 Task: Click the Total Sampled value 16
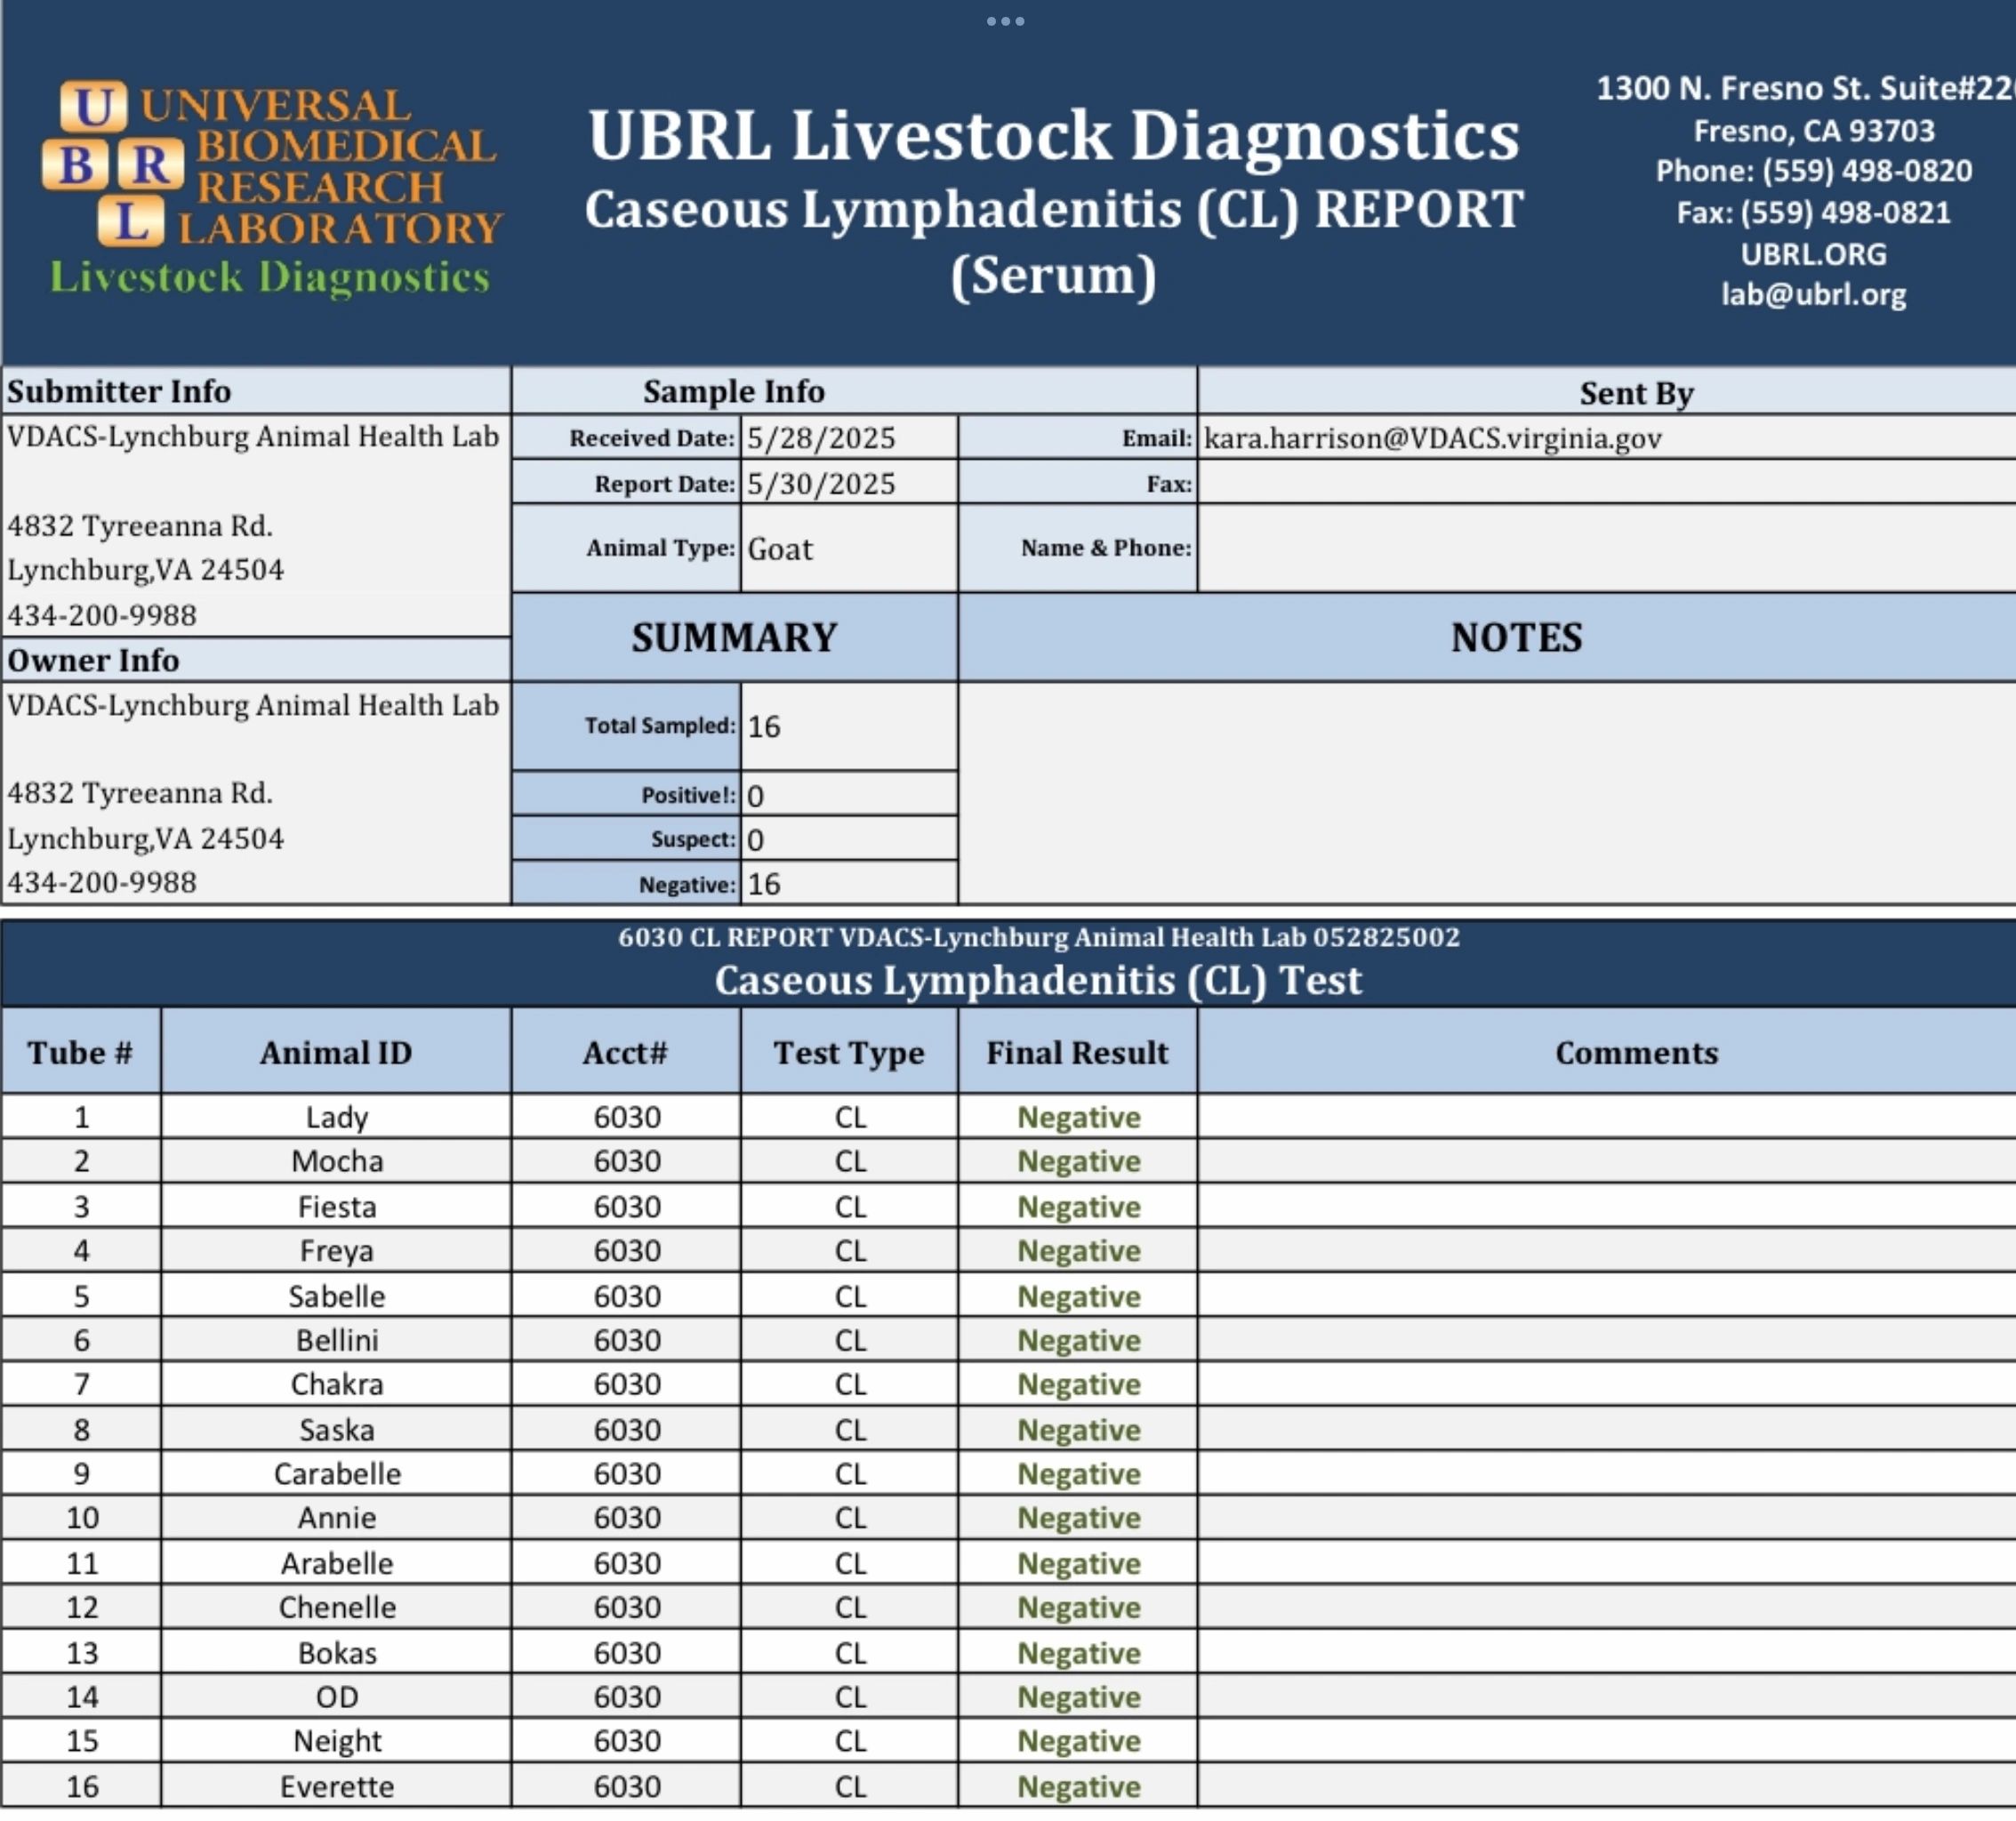pyautogui.click(x=764, y=727)
